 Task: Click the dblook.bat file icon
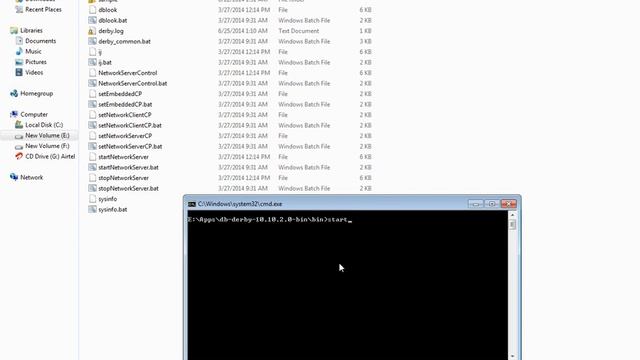pos(92,20)
